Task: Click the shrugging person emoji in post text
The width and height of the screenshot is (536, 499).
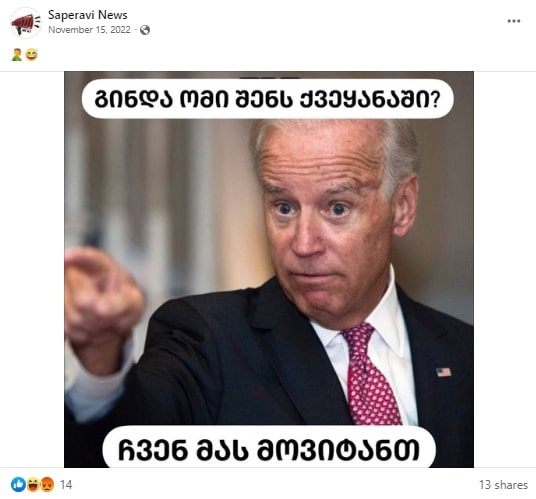Action: 17,55
